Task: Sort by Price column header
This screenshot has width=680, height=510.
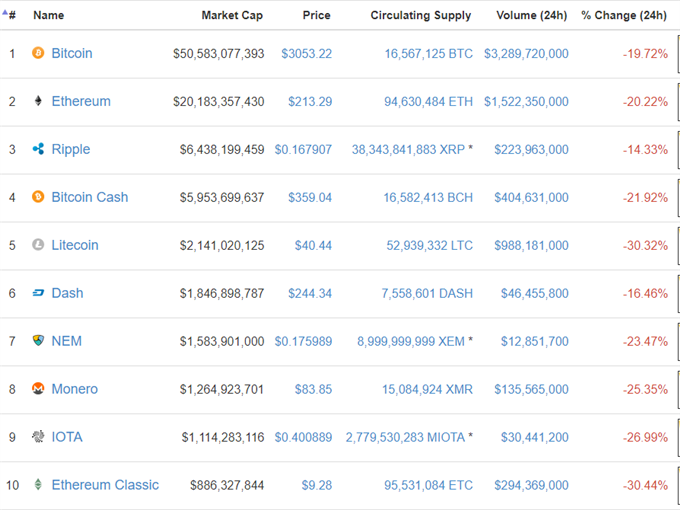Action: pyautogui.click(x=317, y=15)
